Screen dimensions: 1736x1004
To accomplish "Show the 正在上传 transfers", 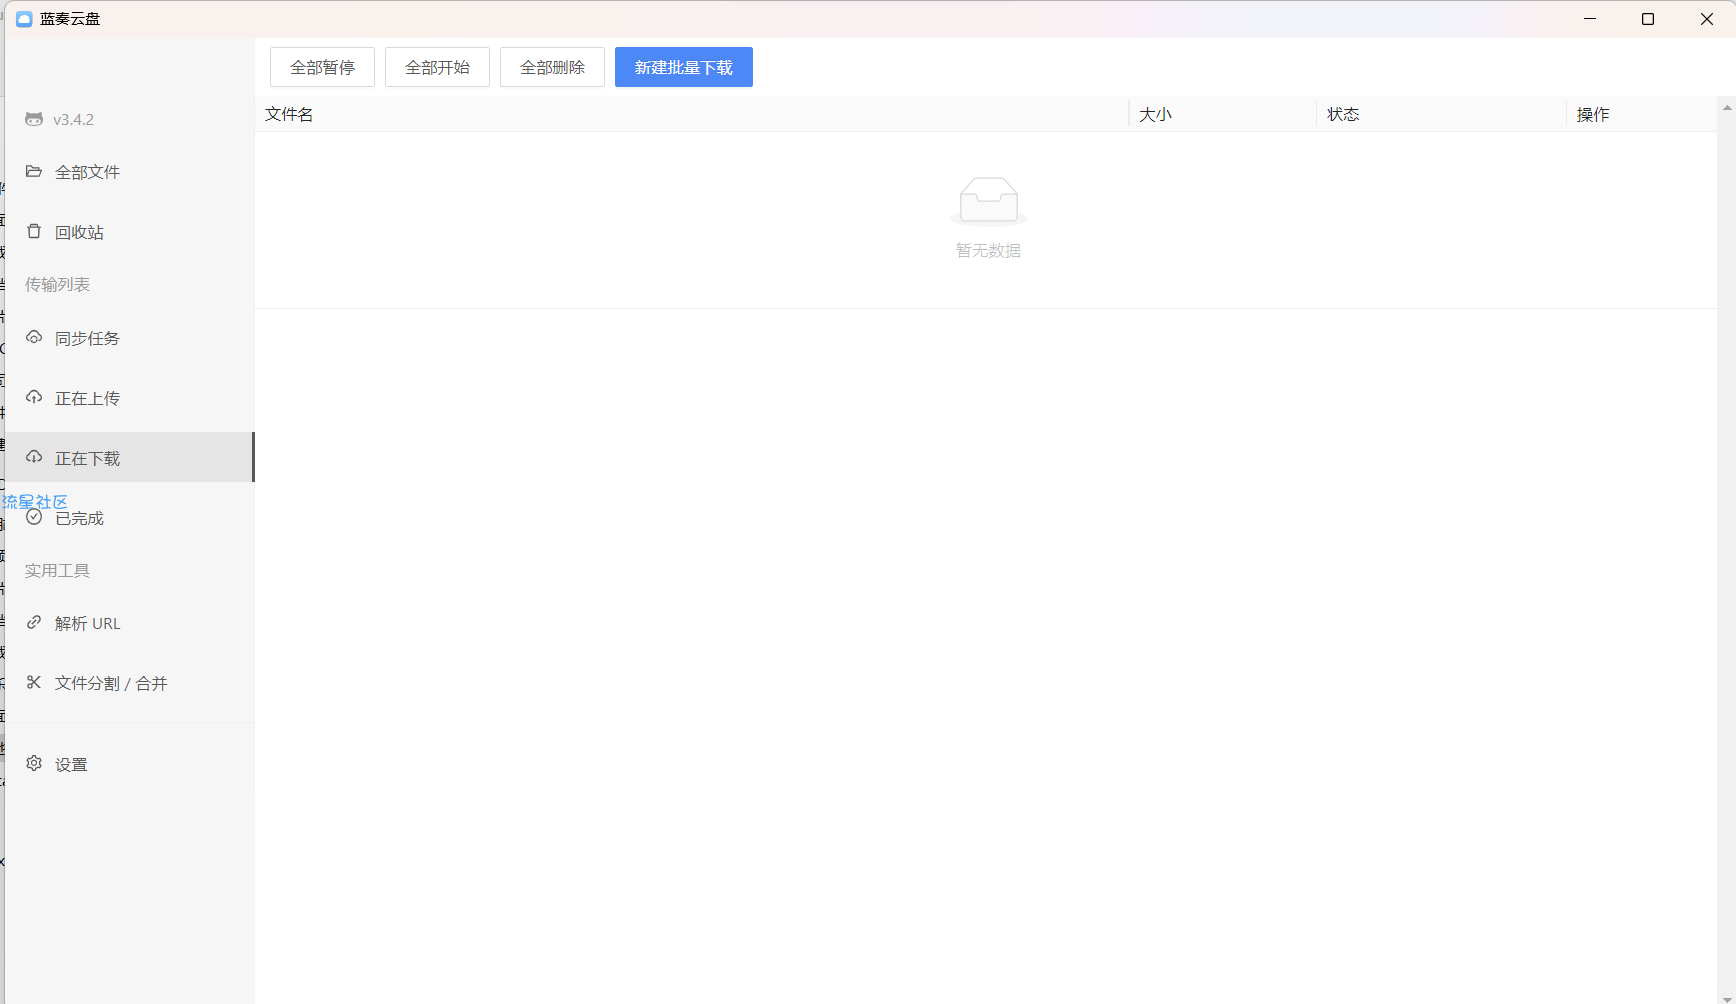I will pyautogui.click(x=130, y=398).
